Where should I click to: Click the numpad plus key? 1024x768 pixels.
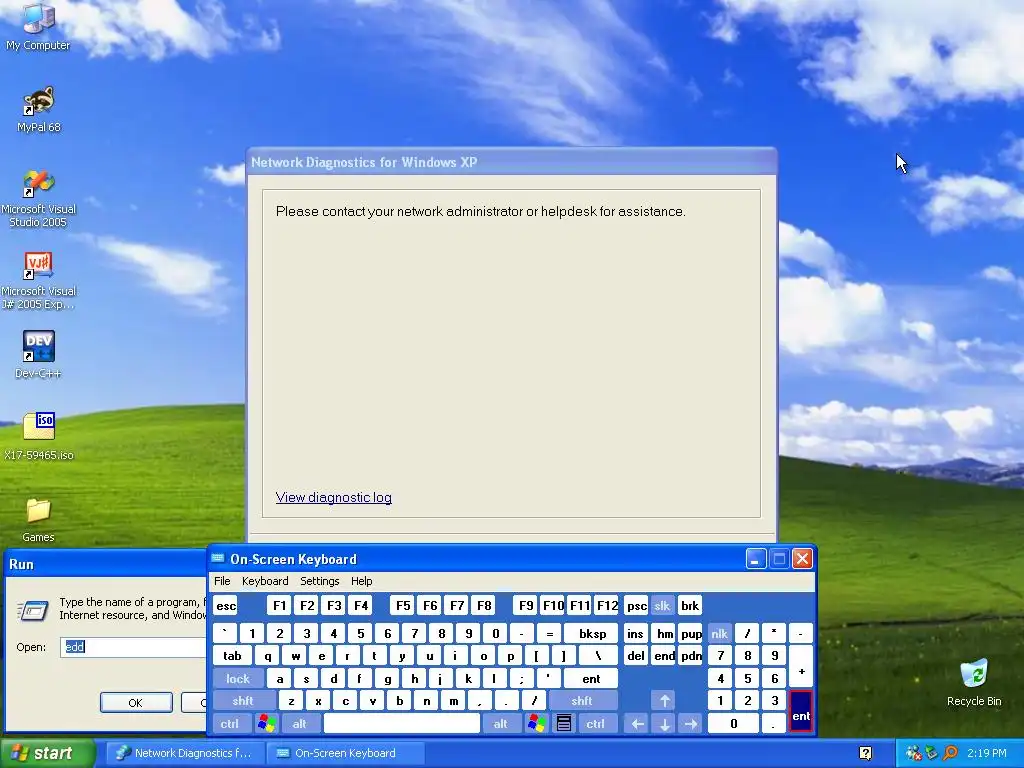click(x=801, y=667)
